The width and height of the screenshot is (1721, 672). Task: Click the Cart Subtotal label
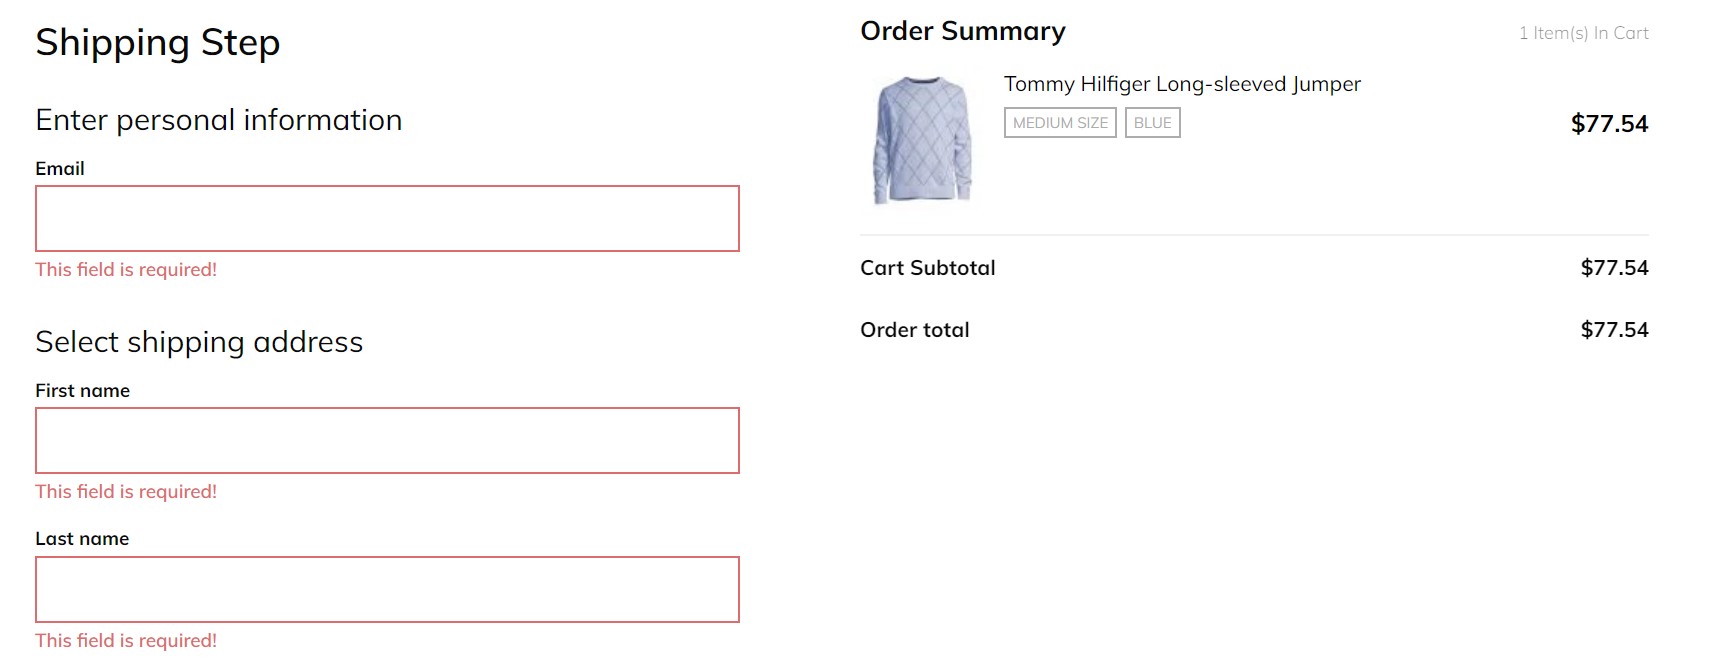928,268
